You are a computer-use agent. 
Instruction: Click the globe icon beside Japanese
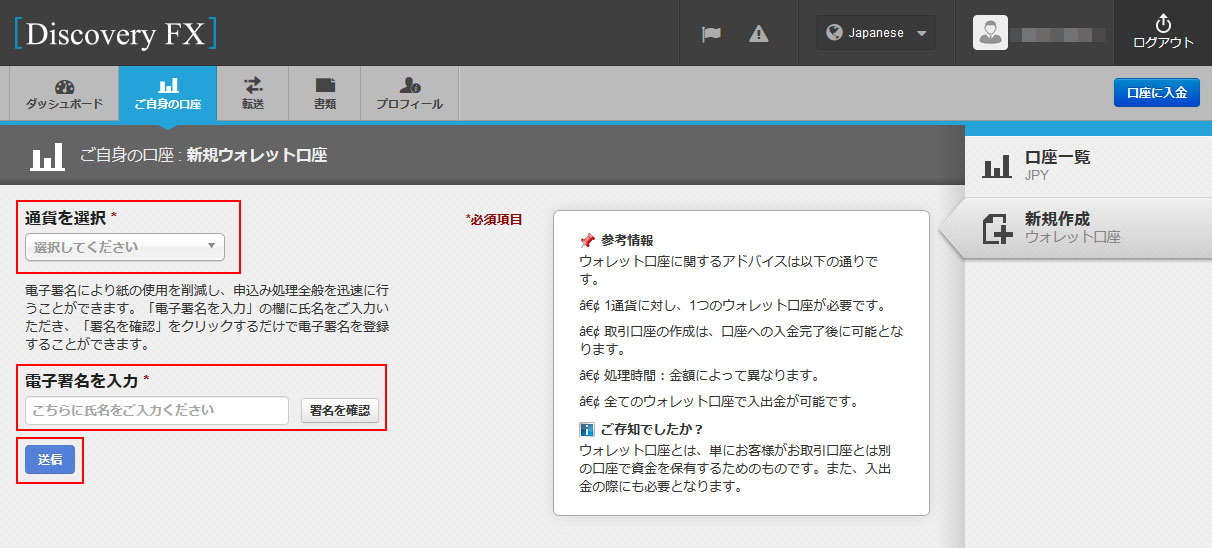pyautogui.click(x=834, y=33)
